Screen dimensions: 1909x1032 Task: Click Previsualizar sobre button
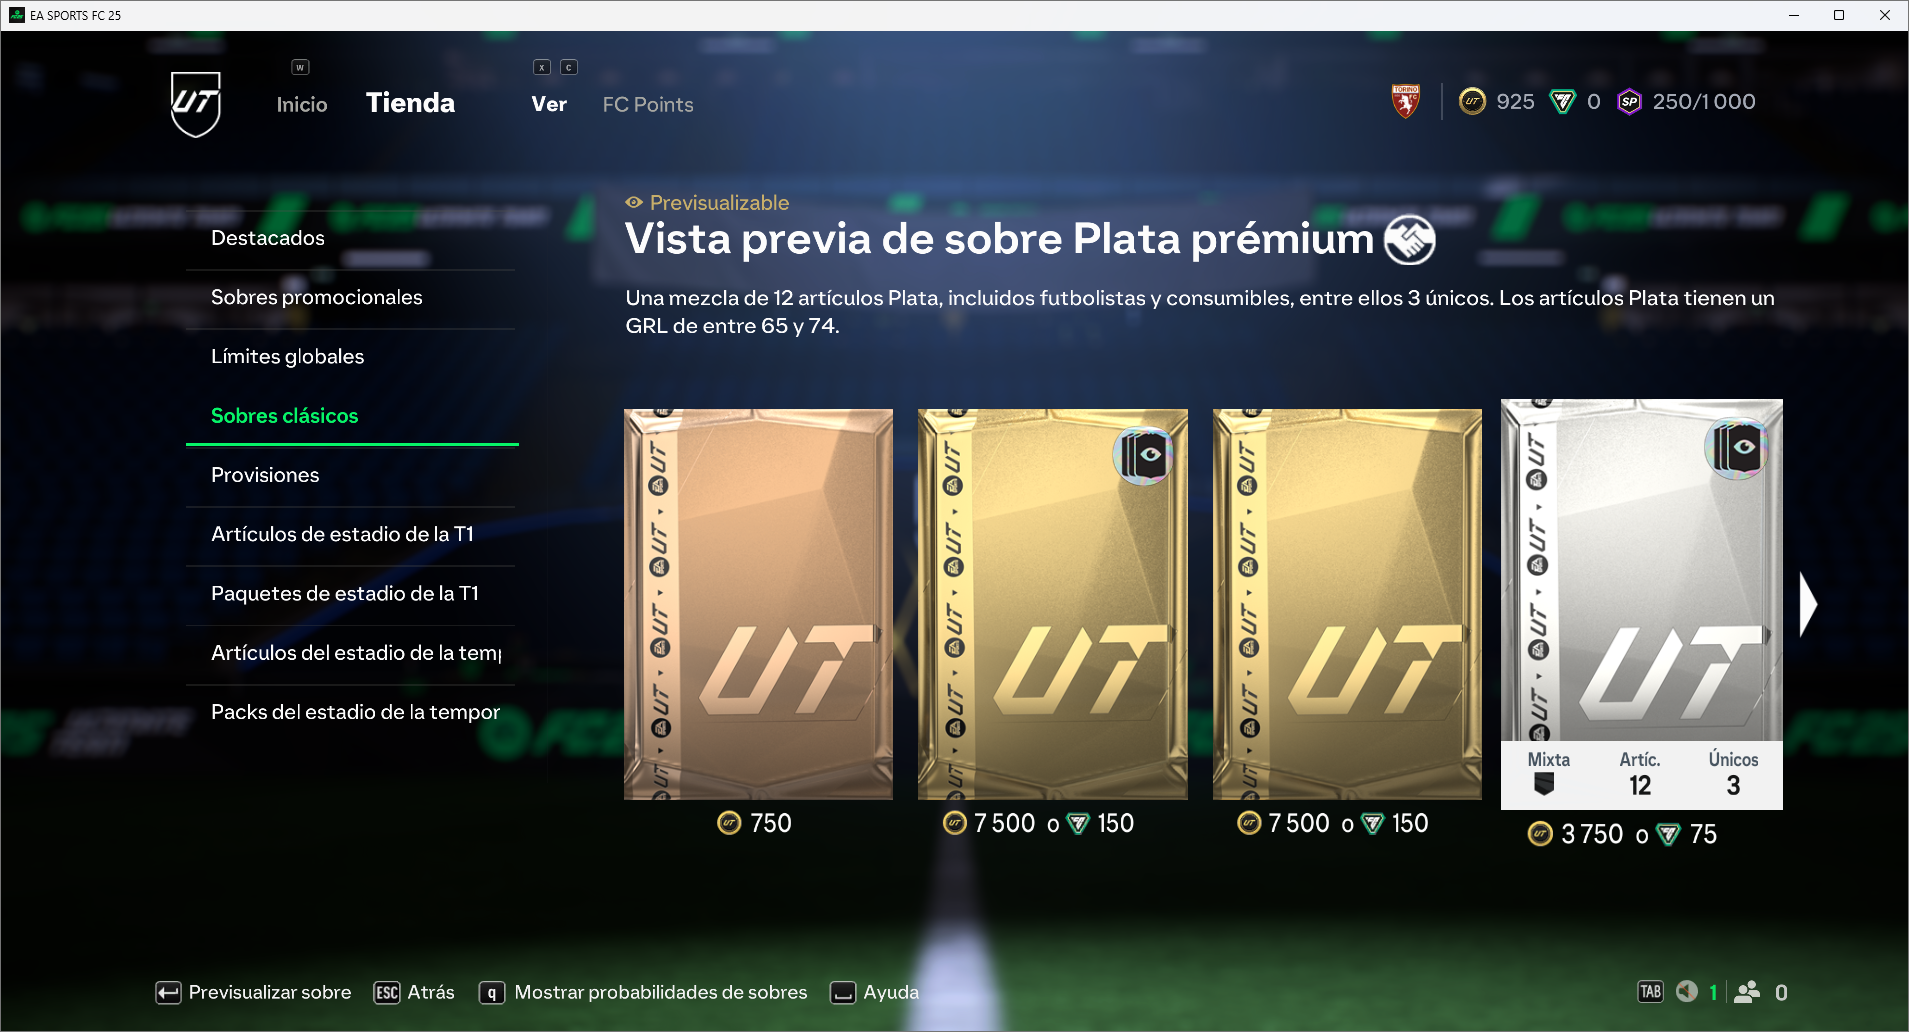pyautogui.click(x=254, y=992)
